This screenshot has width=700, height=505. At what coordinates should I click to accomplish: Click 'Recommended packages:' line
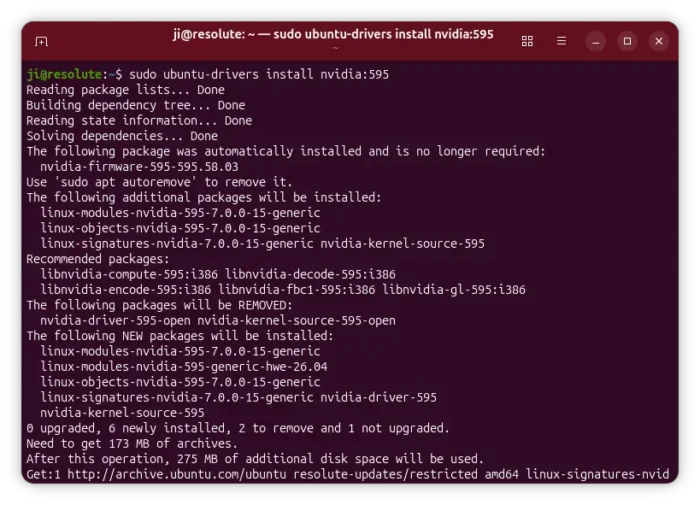(98, 259)
